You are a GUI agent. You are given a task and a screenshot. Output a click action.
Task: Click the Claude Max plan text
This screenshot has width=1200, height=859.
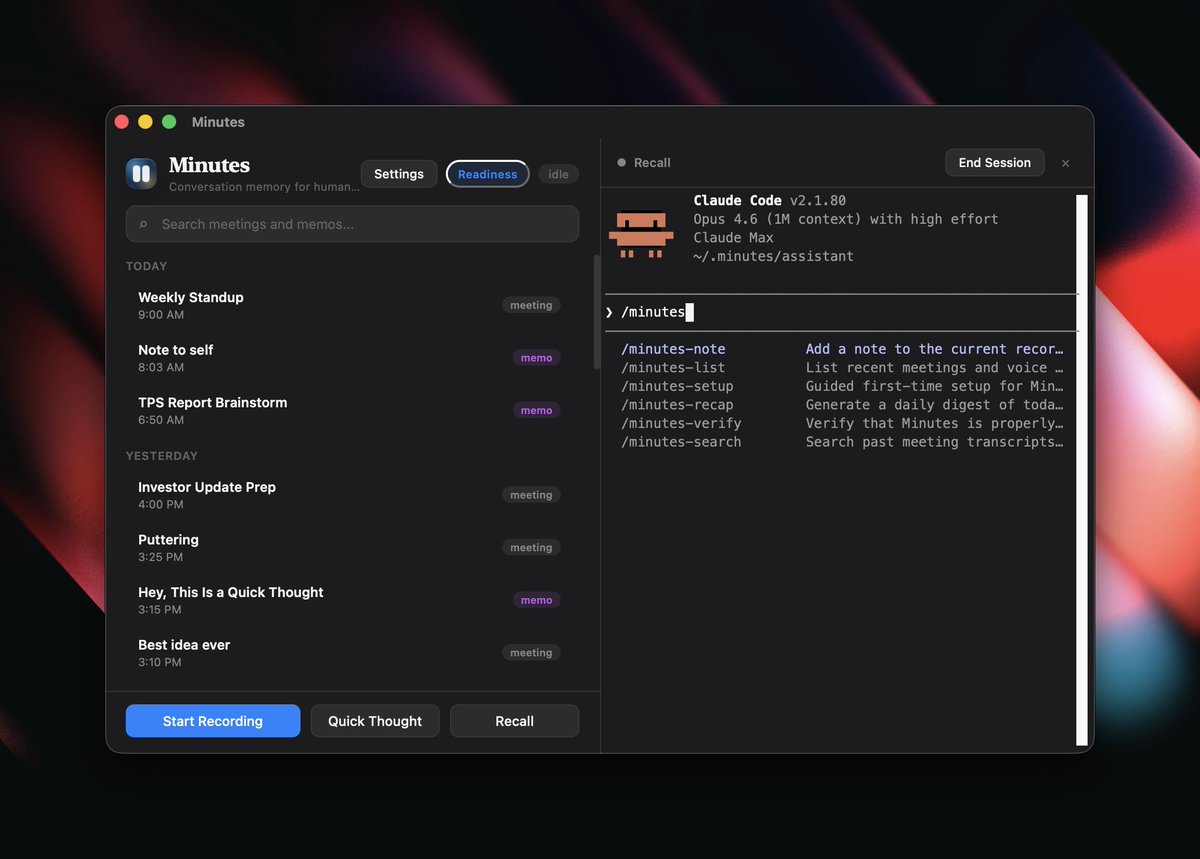tap(733, 238)
